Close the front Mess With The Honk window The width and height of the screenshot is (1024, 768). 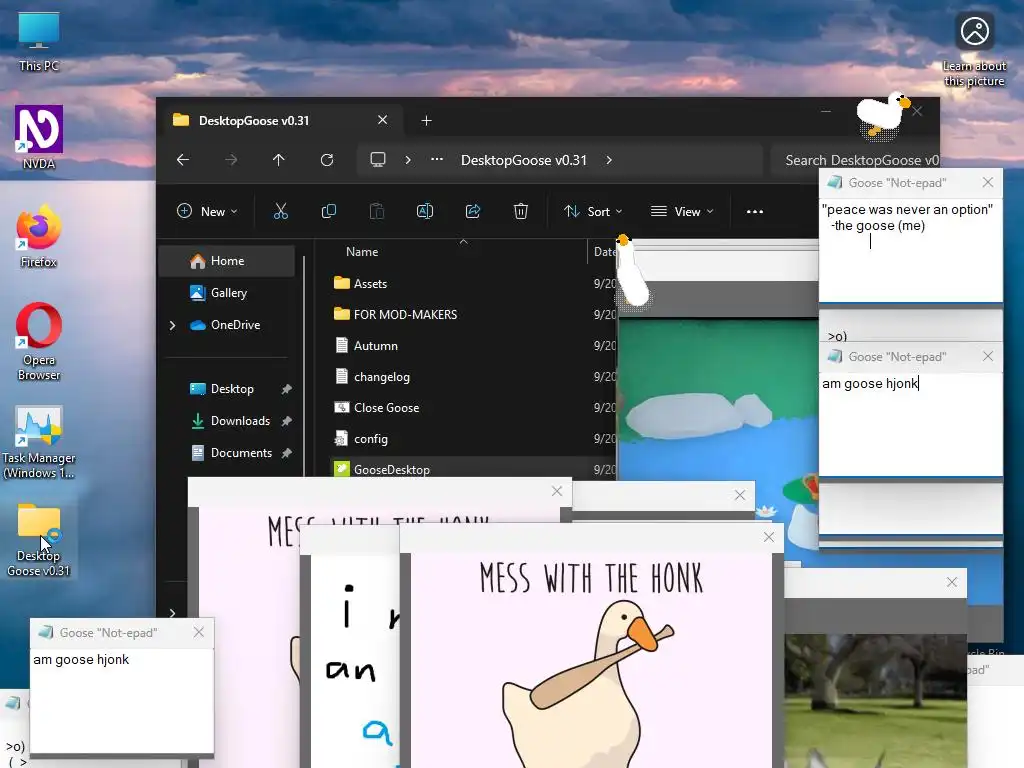pyautogui.click(x=769, y=537)
